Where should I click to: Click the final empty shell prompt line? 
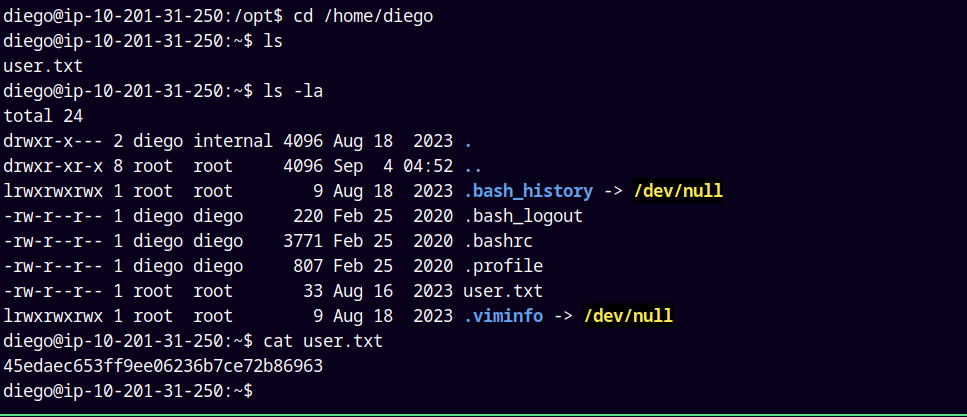coord(130,390)
